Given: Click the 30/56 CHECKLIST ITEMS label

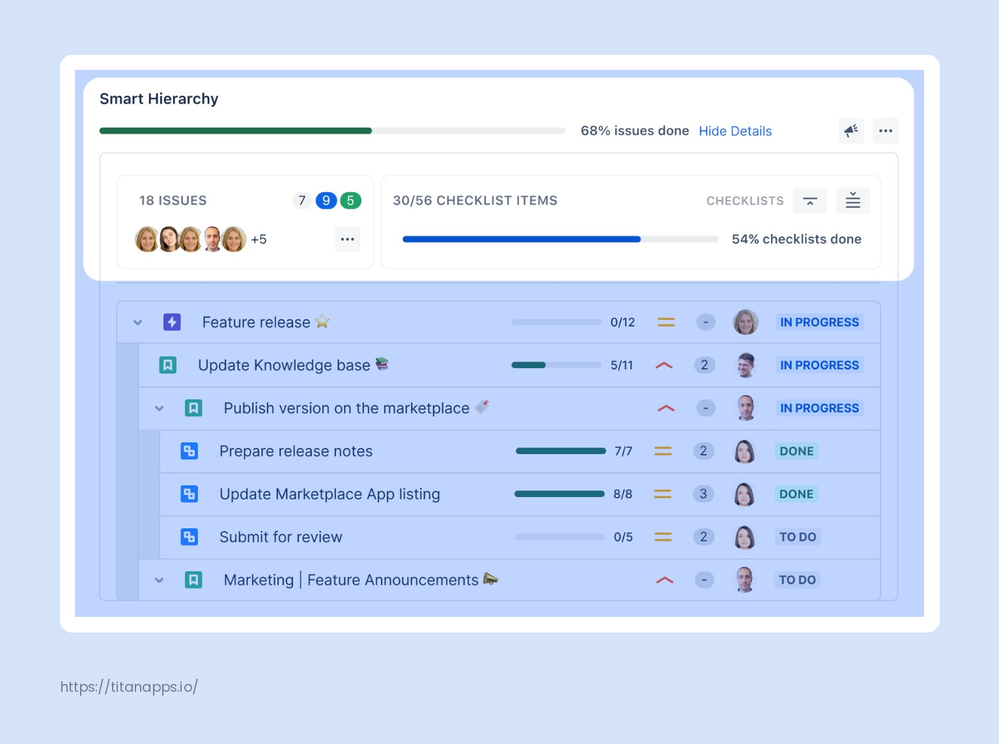Looking at the screenshot, I should [475, 201].
